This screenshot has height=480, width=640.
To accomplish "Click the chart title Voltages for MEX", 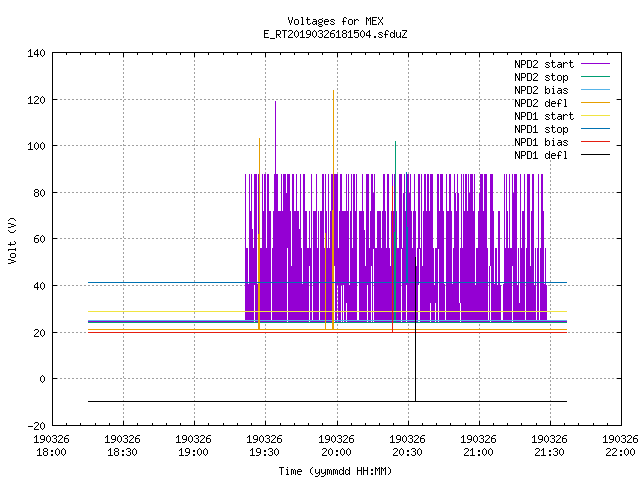I will (x=335, y=21).
